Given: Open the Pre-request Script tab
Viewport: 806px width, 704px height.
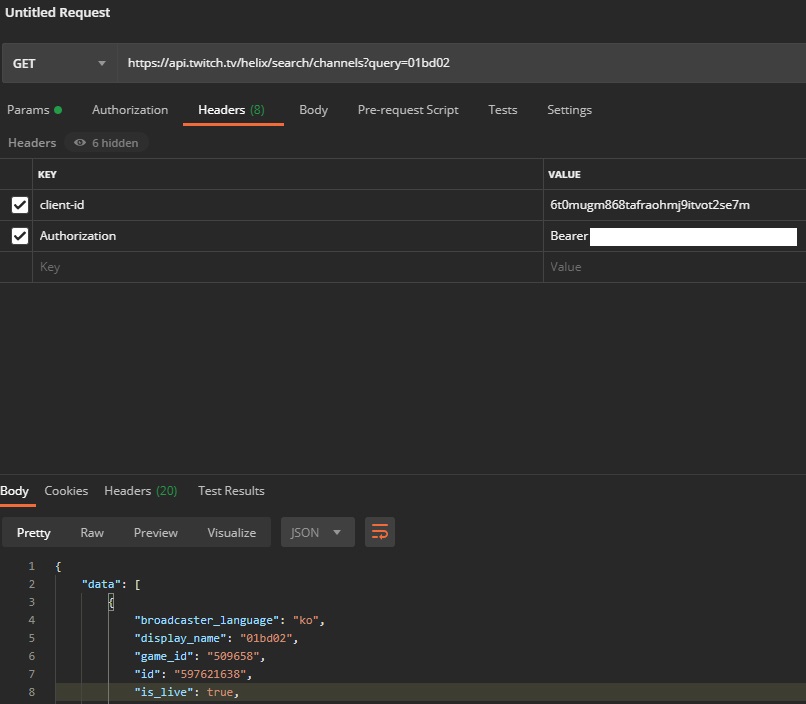Looking at the screenshot, I should pyautogui.click(x=408, y=110).
